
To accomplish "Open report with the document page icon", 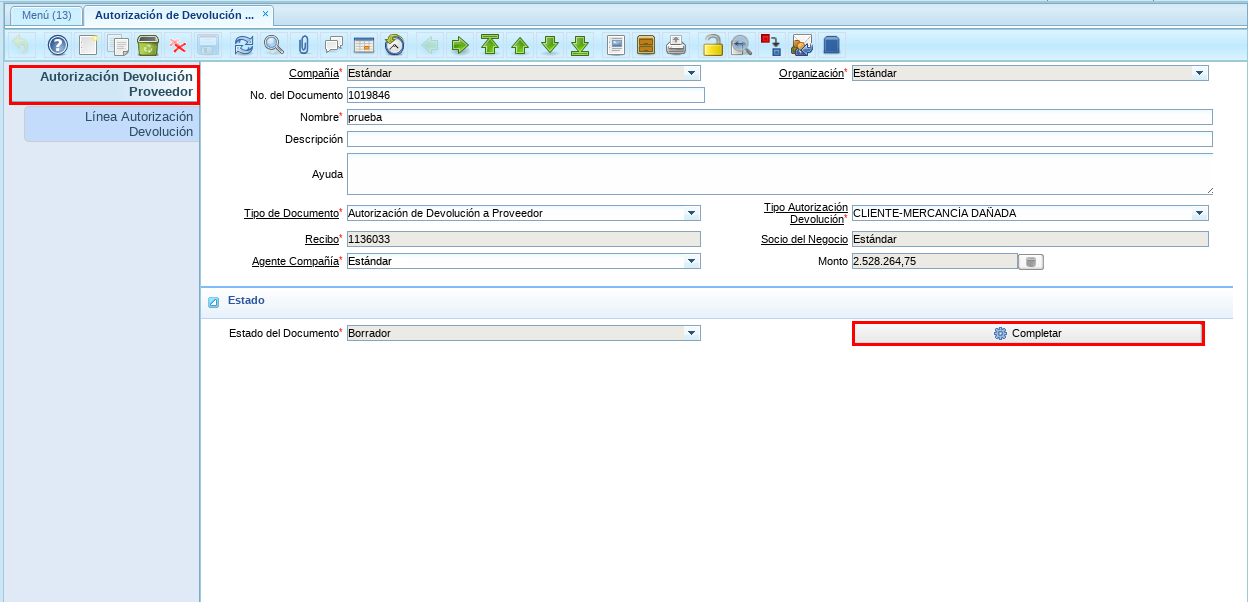I will 616,45.
